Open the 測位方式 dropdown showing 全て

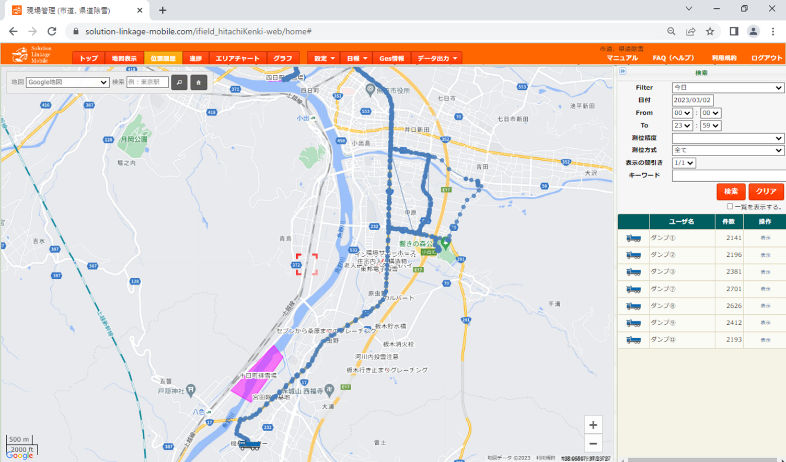click(728, 150)
